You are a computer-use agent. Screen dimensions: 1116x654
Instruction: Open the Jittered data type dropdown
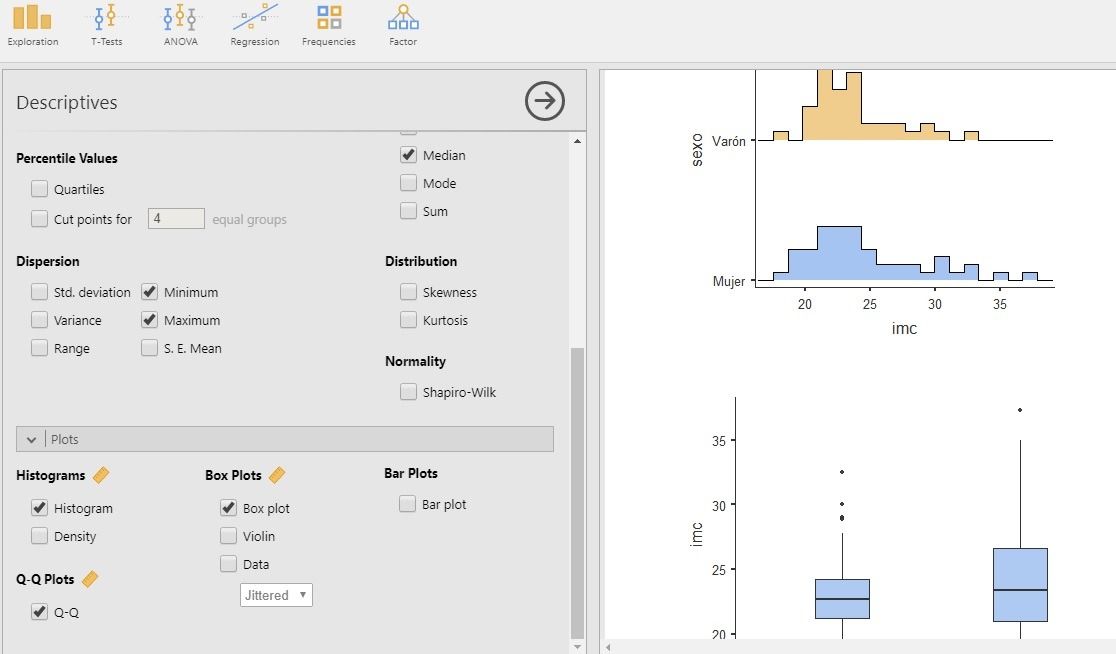coord(276,595)
